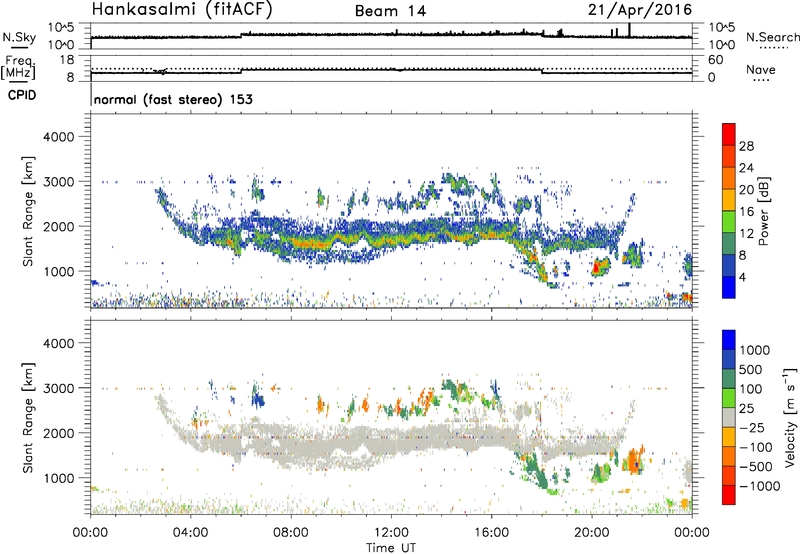Select the 'Power [dB]' colorbar title

764,211
